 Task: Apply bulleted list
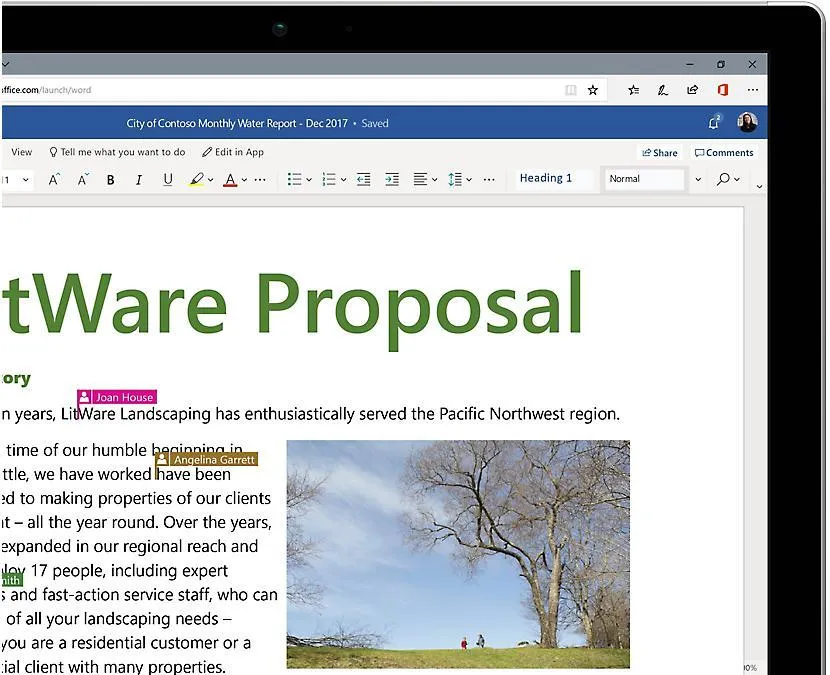294,179
